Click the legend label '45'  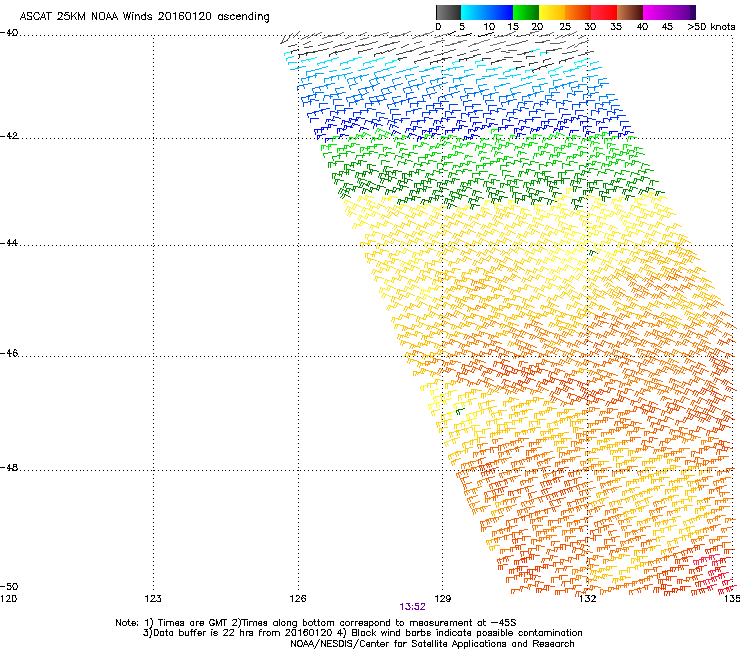tap(667, 27)
